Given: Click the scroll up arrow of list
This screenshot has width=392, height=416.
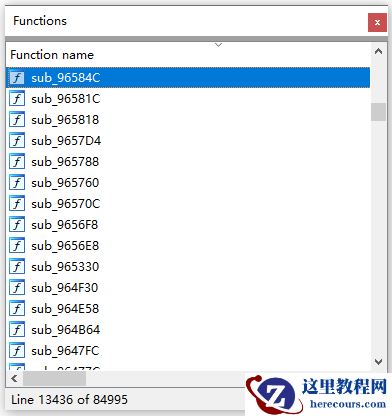Looking at the screenshot, I should tap(378, 51).
